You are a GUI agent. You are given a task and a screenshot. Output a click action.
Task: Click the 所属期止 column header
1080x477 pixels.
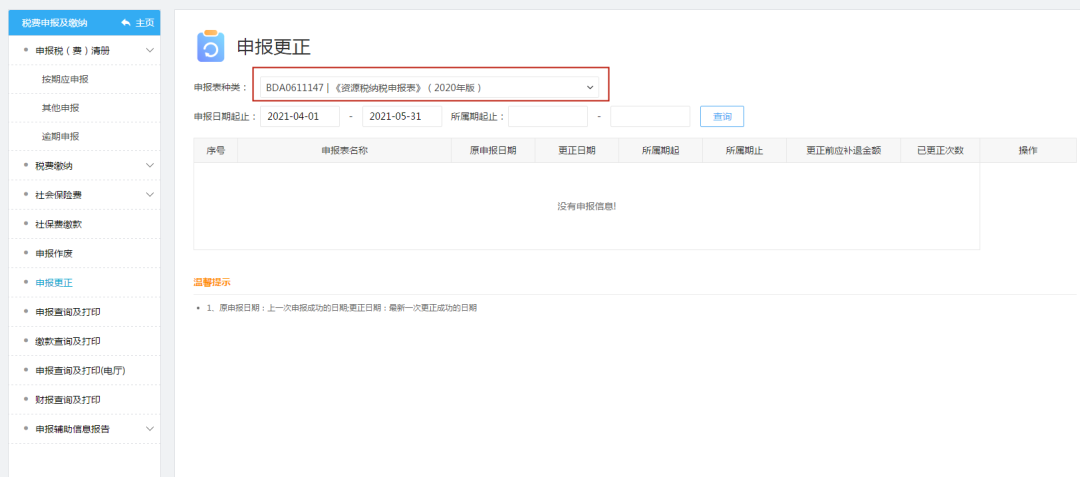pos(745,150)
